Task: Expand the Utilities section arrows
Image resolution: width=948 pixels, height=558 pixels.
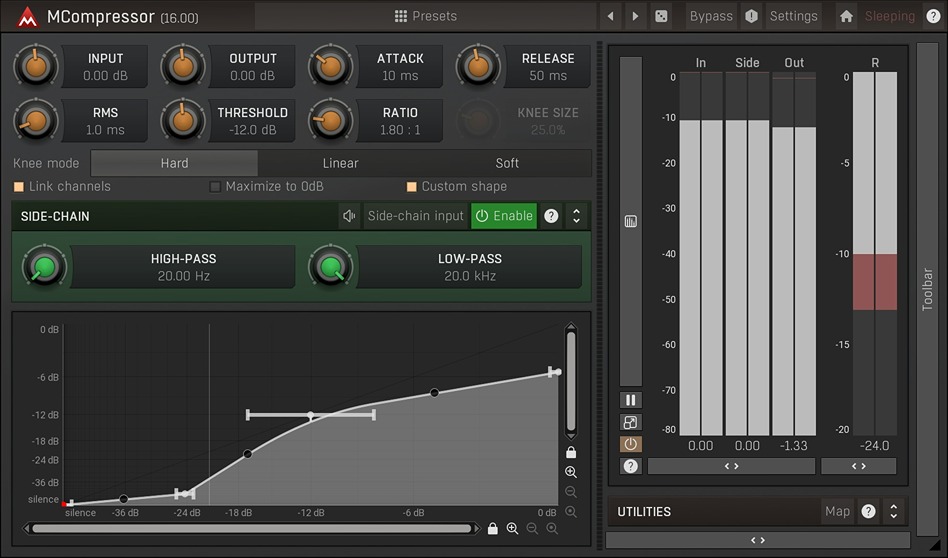Action: (x=893, y=512)
